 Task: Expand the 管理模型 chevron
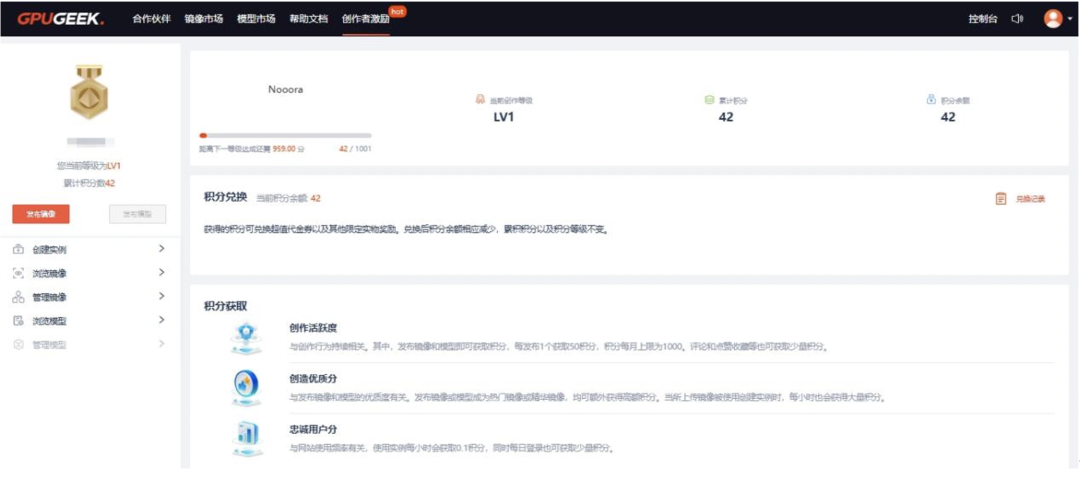(161, 343)
